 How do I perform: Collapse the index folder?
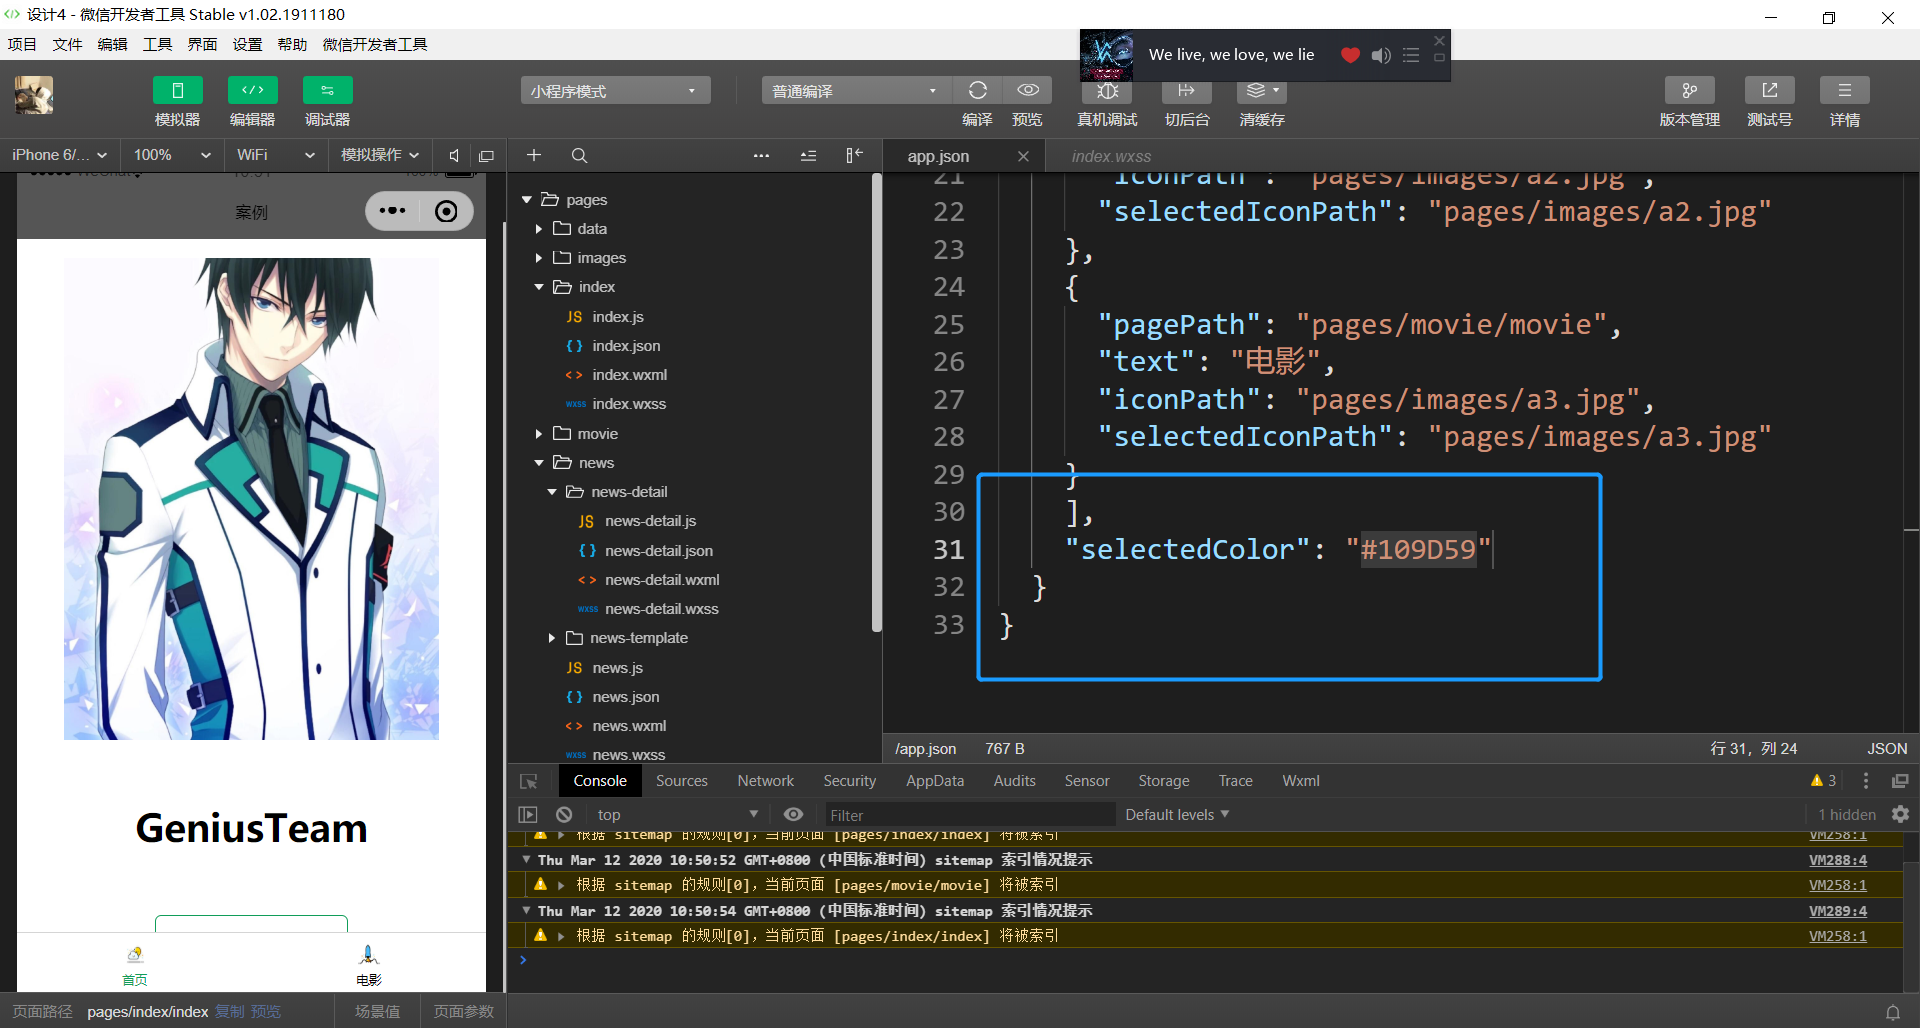539,287
